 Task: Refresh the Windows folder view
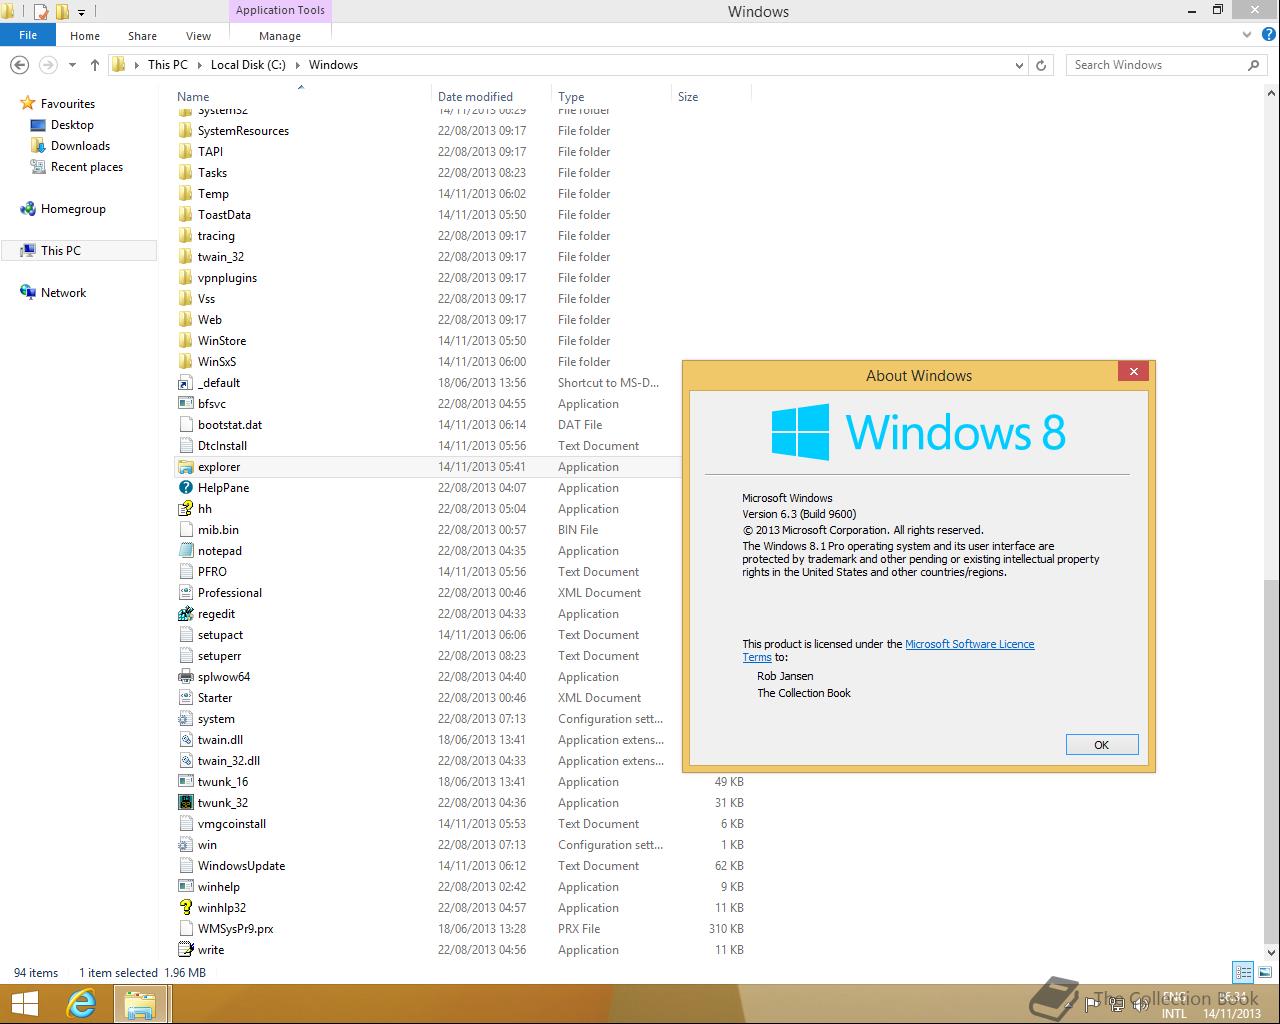(1041, 65)
